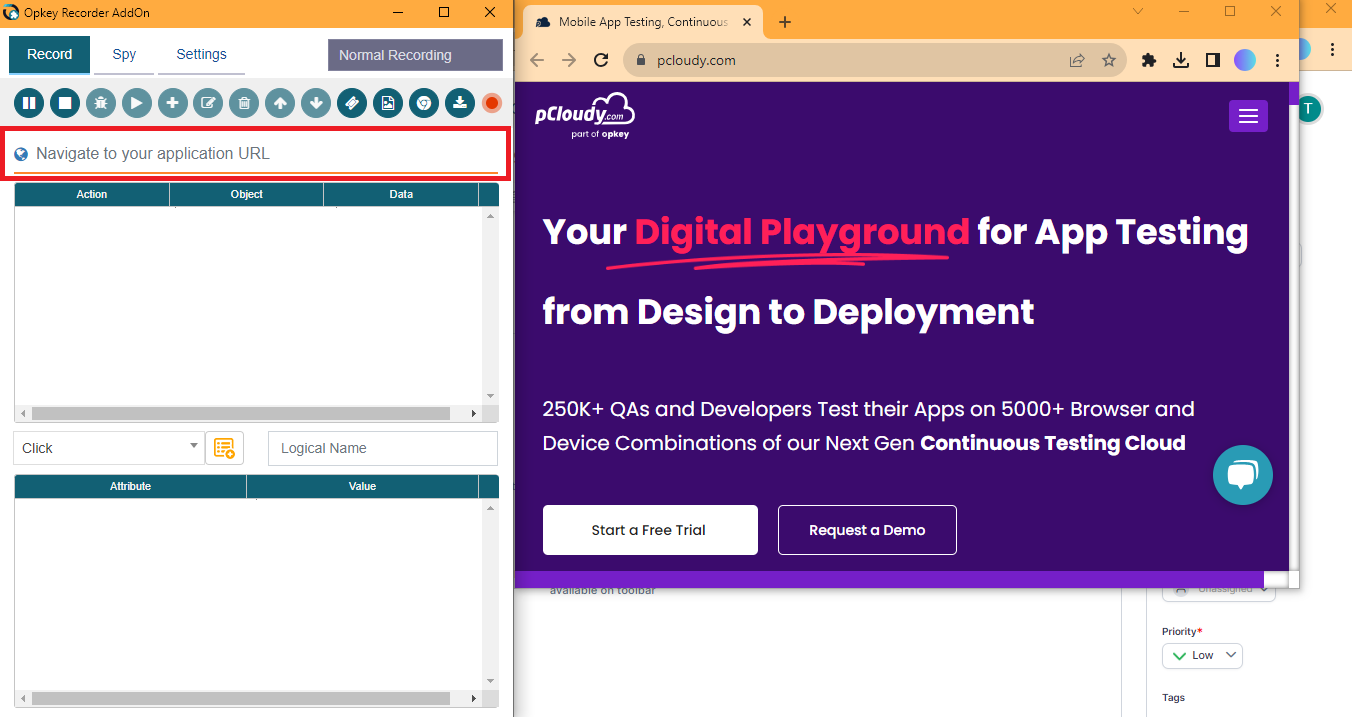
Task: Click the download icon in recorder toolbar
Action: click(460, 102)
